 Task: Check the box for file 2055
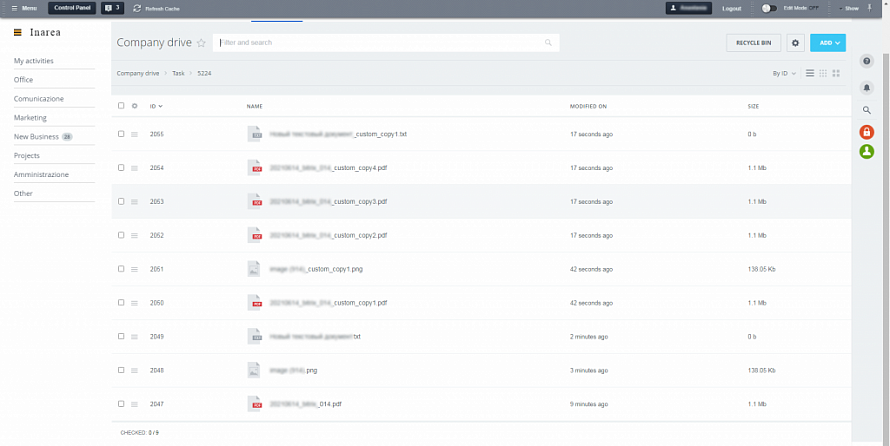(121, 133)
